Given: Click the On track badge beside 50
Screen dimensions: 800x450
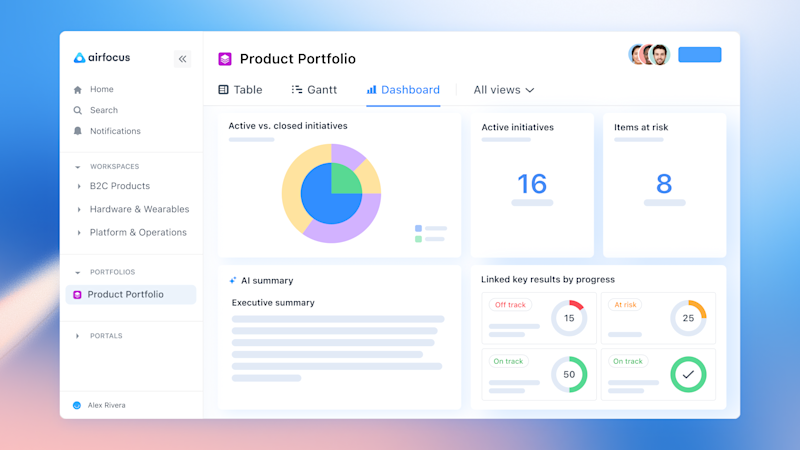Looking at the screenshot, I should point(508,361).
